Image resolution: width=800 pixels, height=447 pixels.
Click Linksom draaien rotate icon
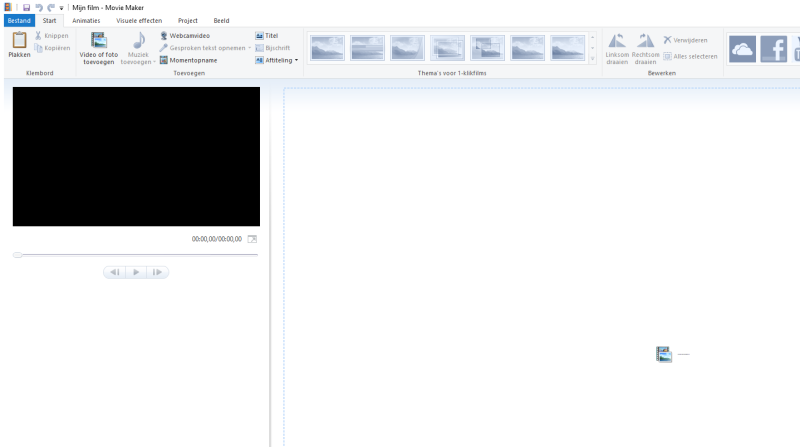(618, 42)
